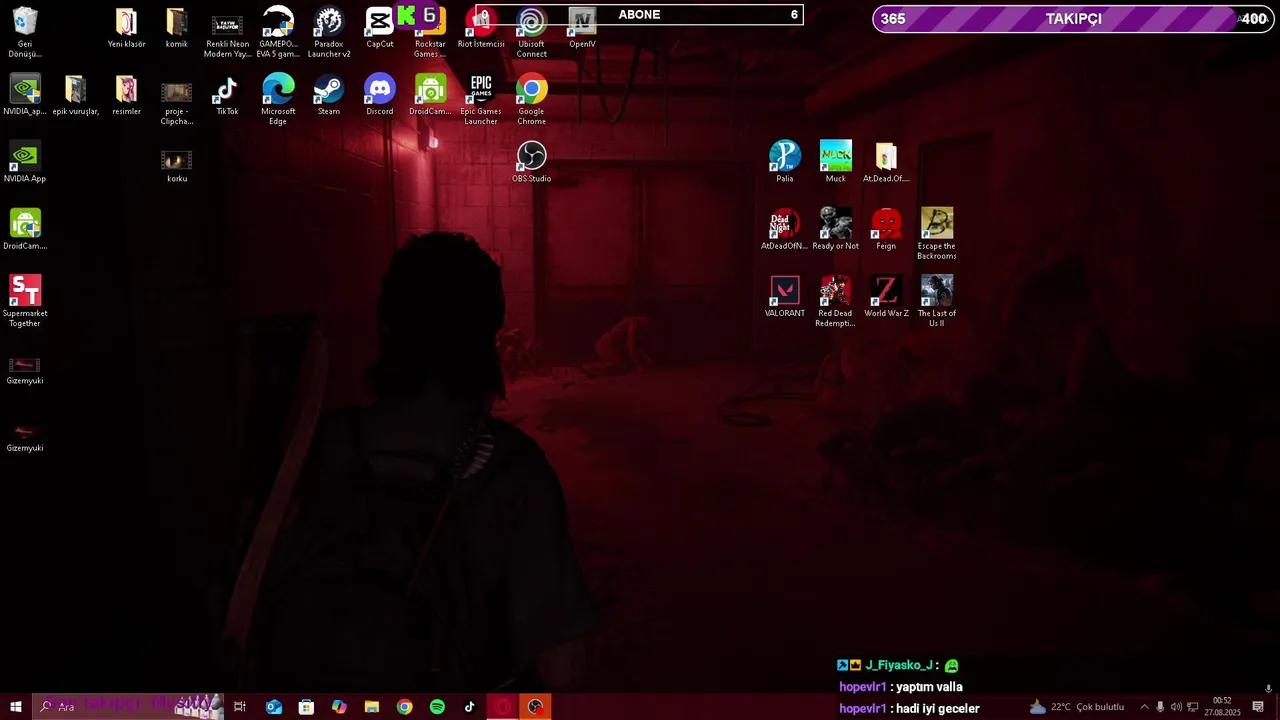Open the Muck game shortcut

click(836, 162)
